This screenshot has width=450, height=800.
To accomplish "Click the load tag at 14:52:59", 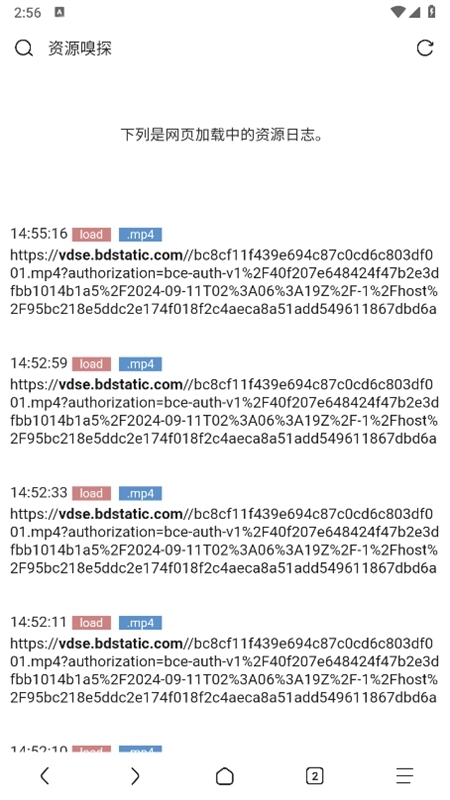I will tap(91, 364).
